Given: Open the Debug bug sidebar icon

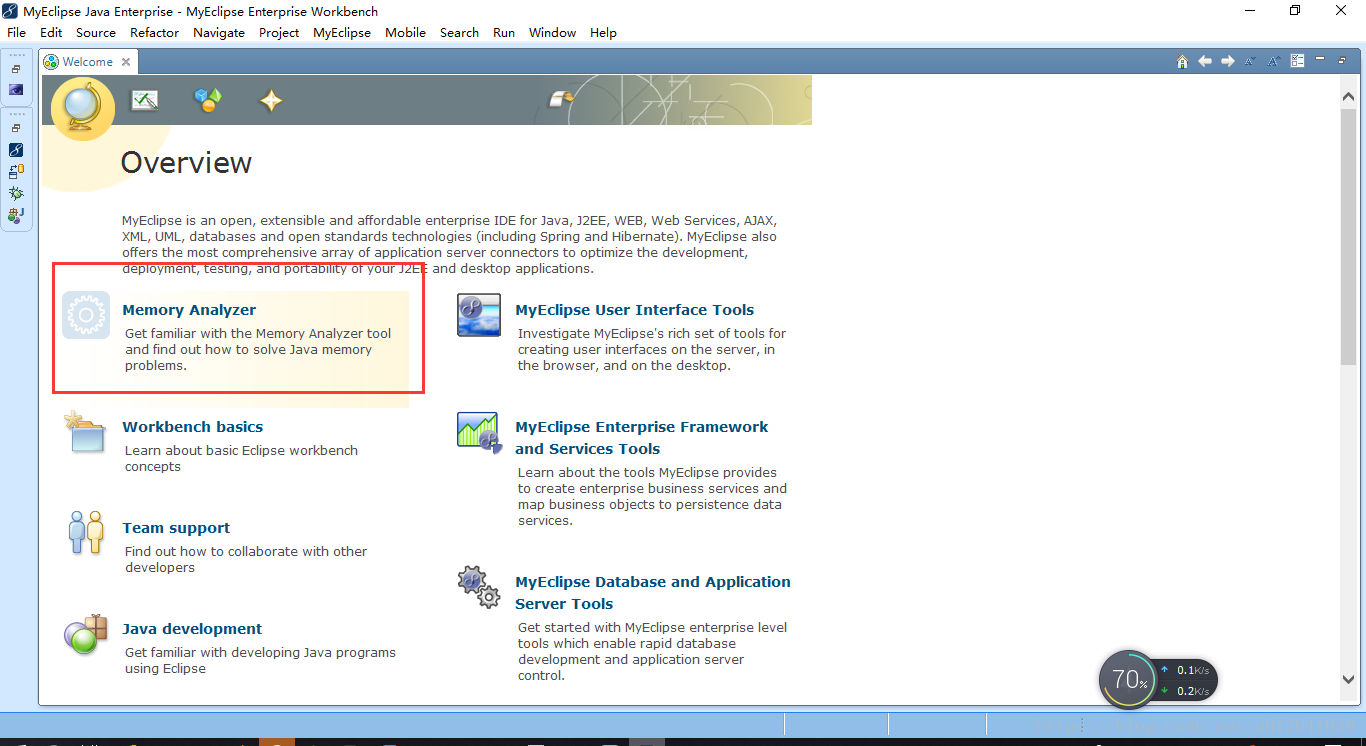Looking at the screenshot, I should tap(16, 193).
